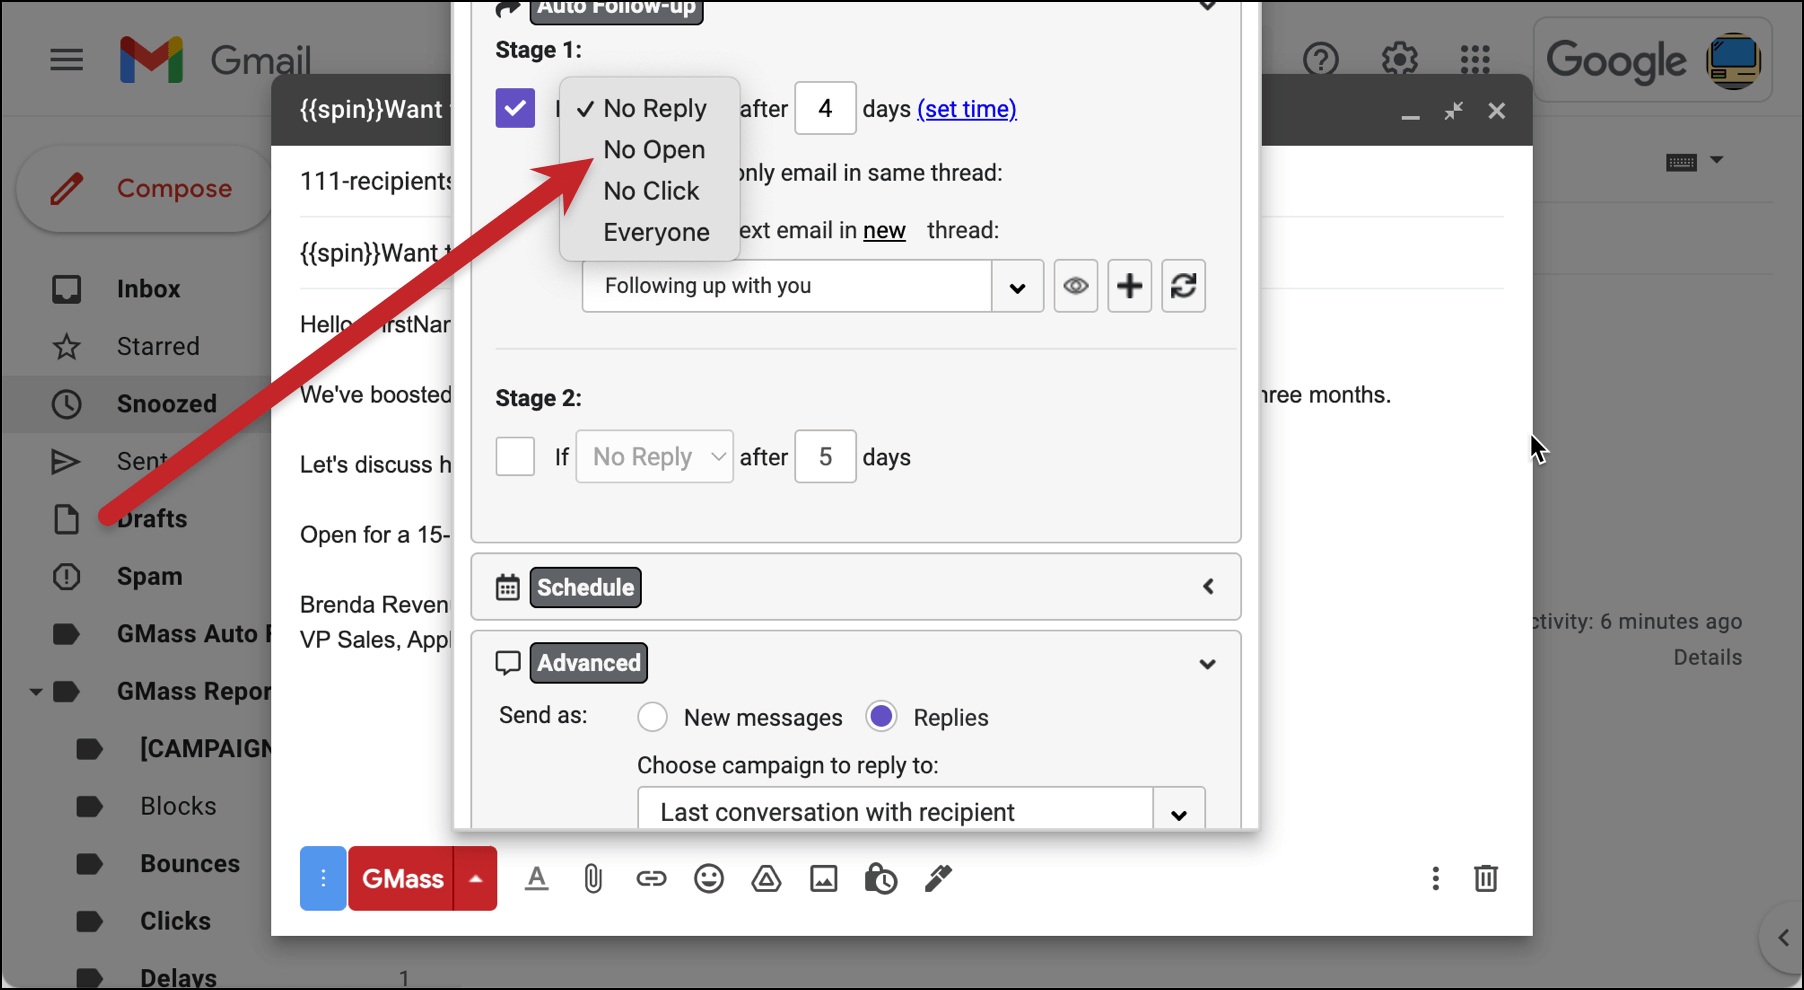Insert a link with the chain icon
Viewport: 1804px width, 990px height.
(651, 879)
